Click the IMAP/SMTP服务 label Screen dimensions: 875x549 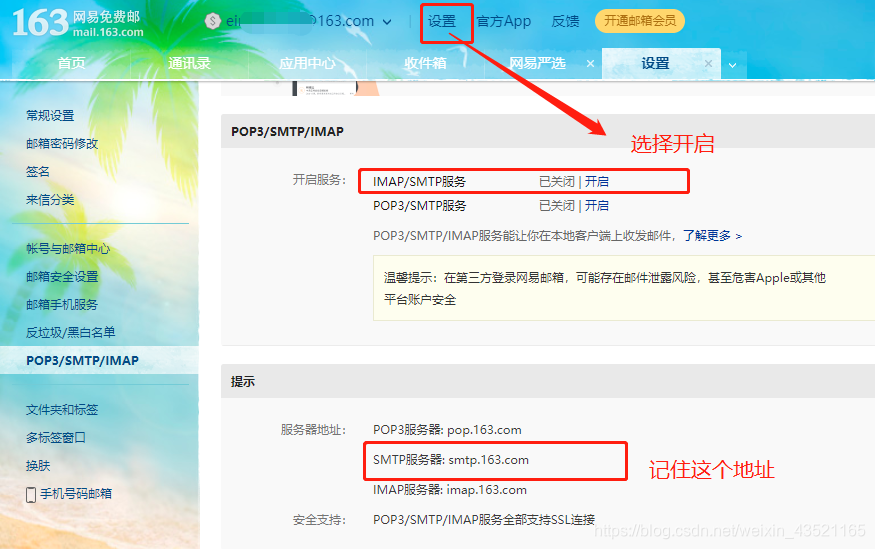point(419,181)
